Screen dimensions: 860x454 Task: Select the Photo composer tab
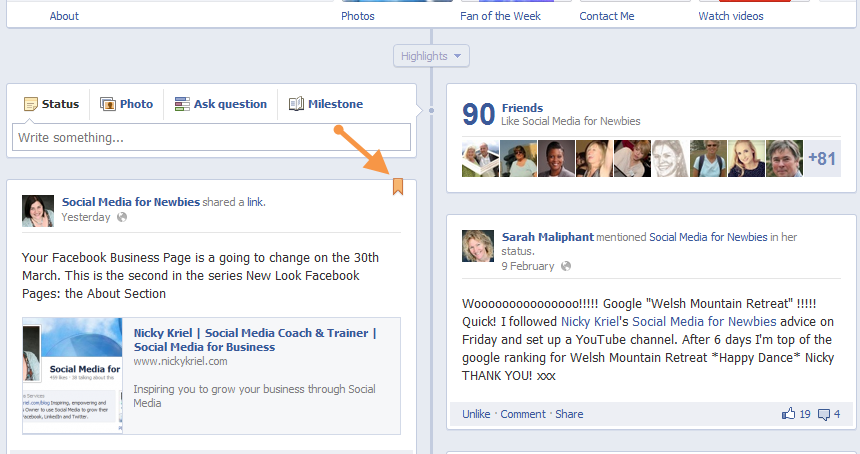[x=127, y=104]
